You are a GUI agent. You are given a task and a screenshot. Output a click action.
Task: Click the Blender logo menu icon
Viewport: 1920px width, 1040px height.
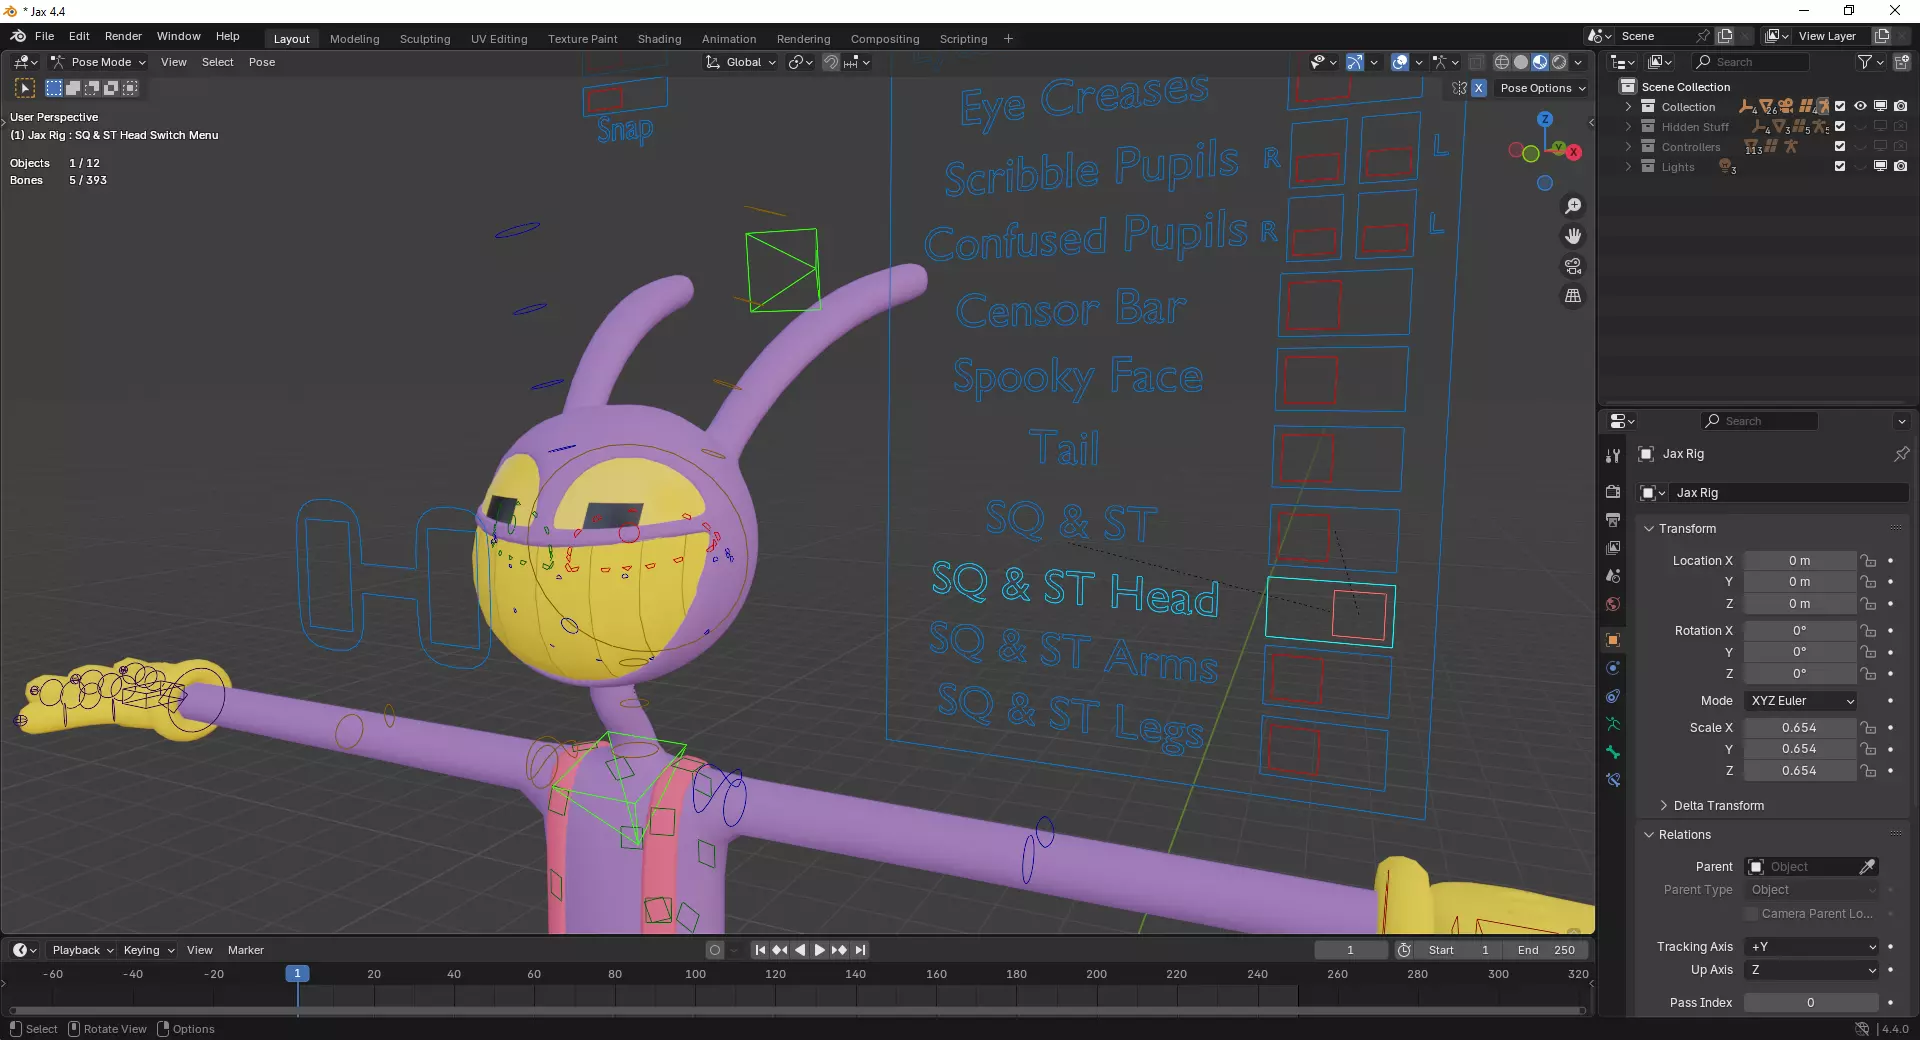pyautogui.click(x=18, y=36)
